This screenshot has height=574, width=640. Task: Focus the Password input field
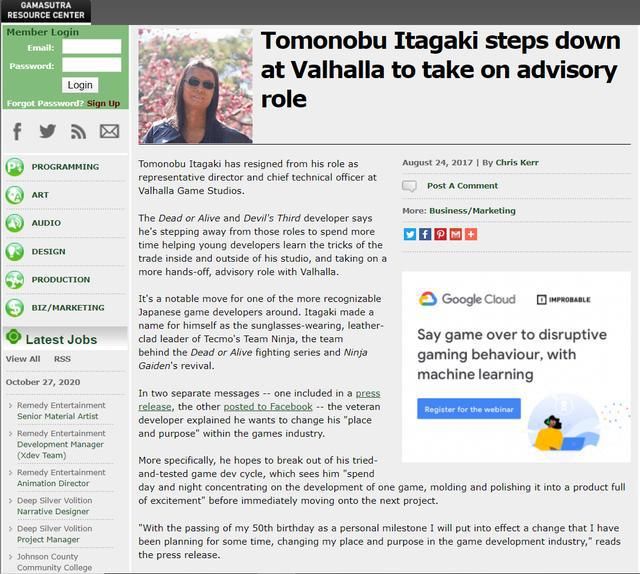click(91, 65)
